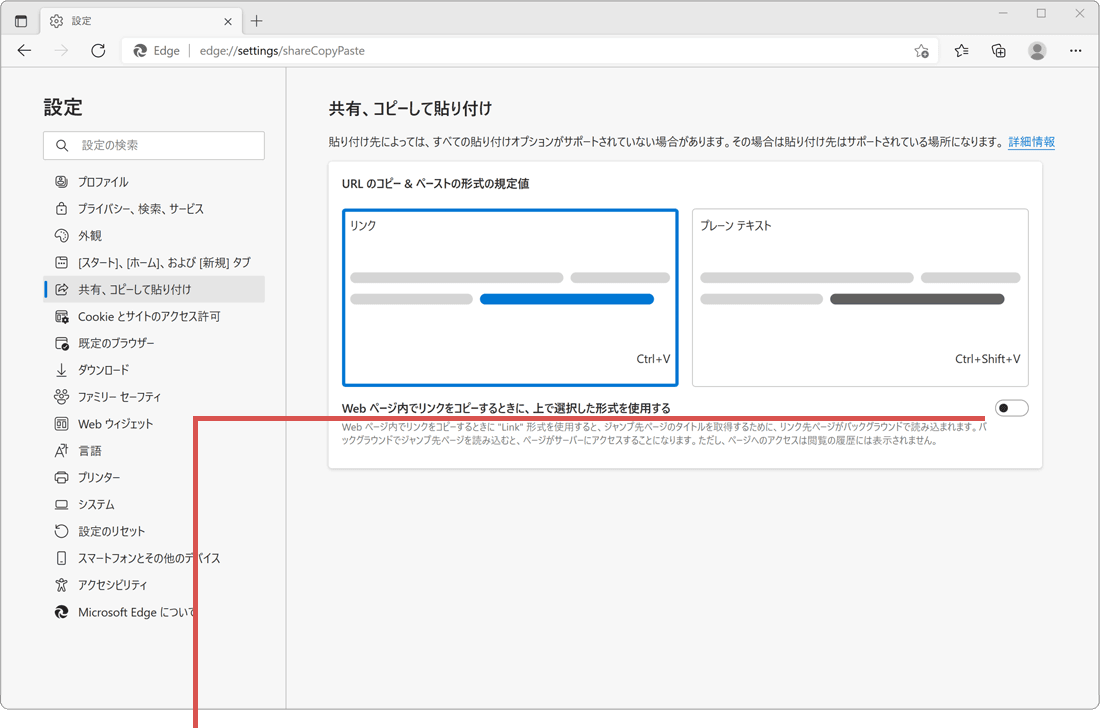Toggle use selected format when copying links
This screenshot has width=1100, height=728.
1012,408
